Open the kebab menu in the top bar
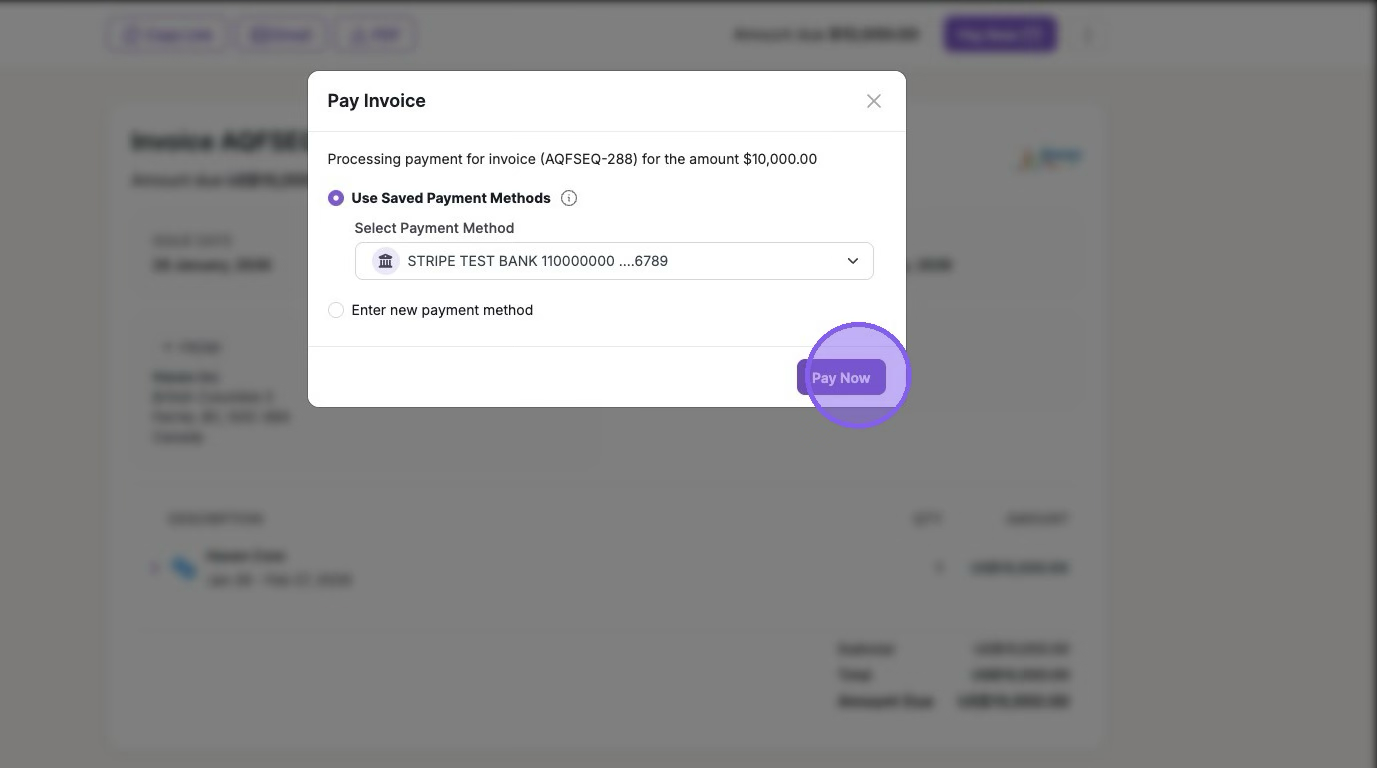This screenshot has height=768, width=1377. tap(1088, 36)
